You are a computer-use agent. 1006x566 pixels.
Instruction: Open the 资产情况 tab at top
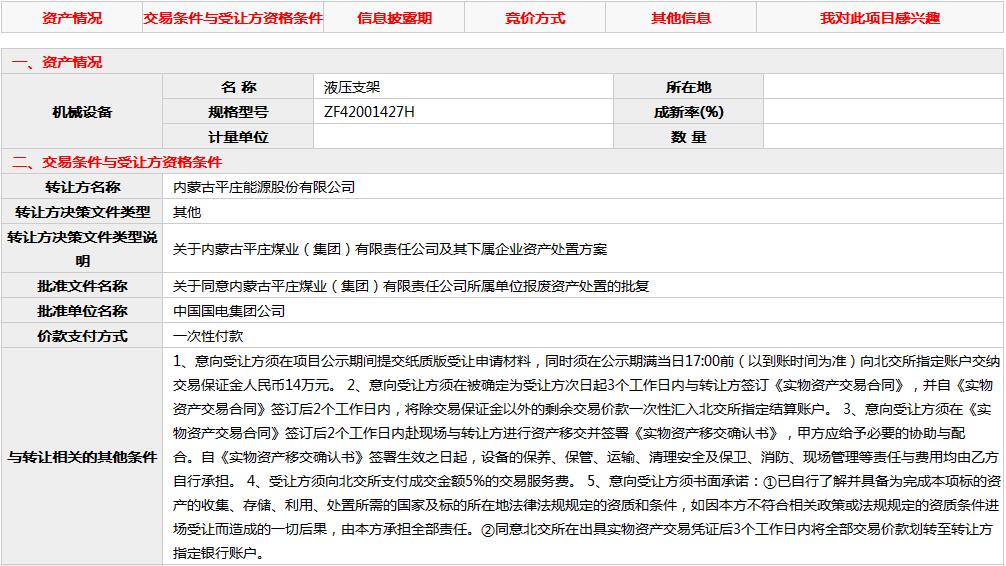click(x=71, y=18)
